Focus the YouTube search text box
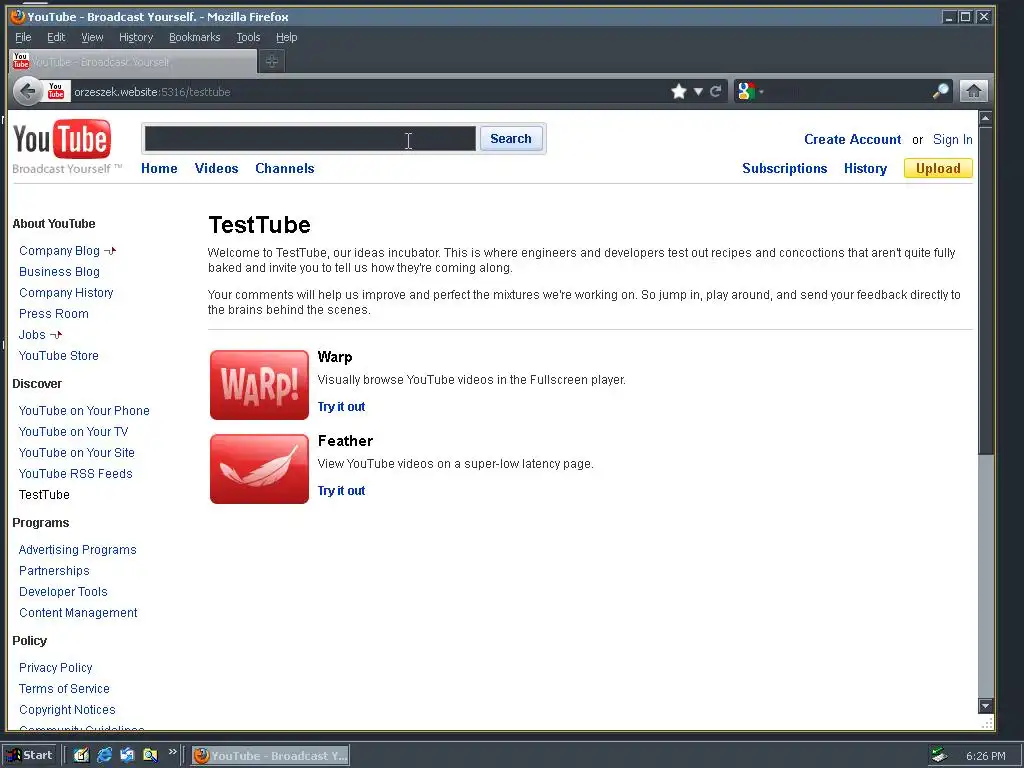The height and width of the screenshot is (768, 1024). [310, 138]
